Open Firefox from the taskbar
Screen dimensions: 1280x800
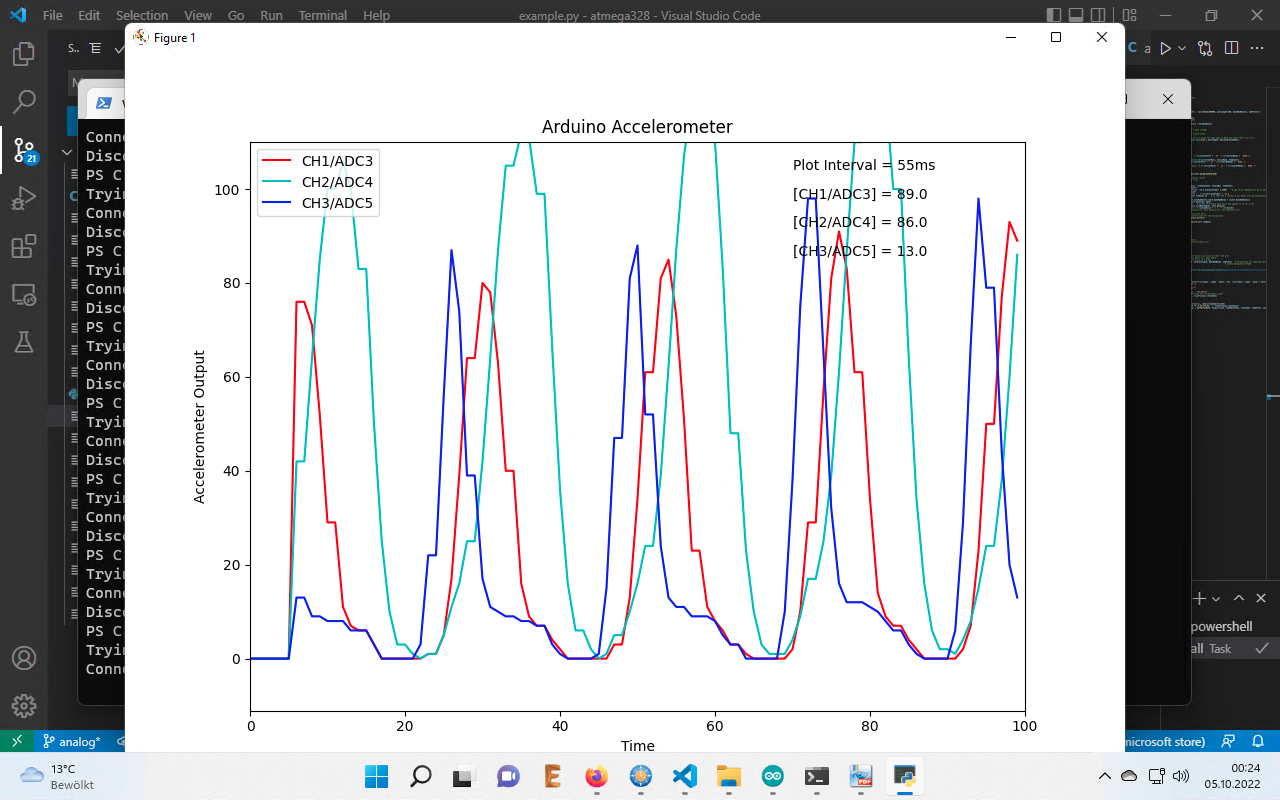pos(596,776)
